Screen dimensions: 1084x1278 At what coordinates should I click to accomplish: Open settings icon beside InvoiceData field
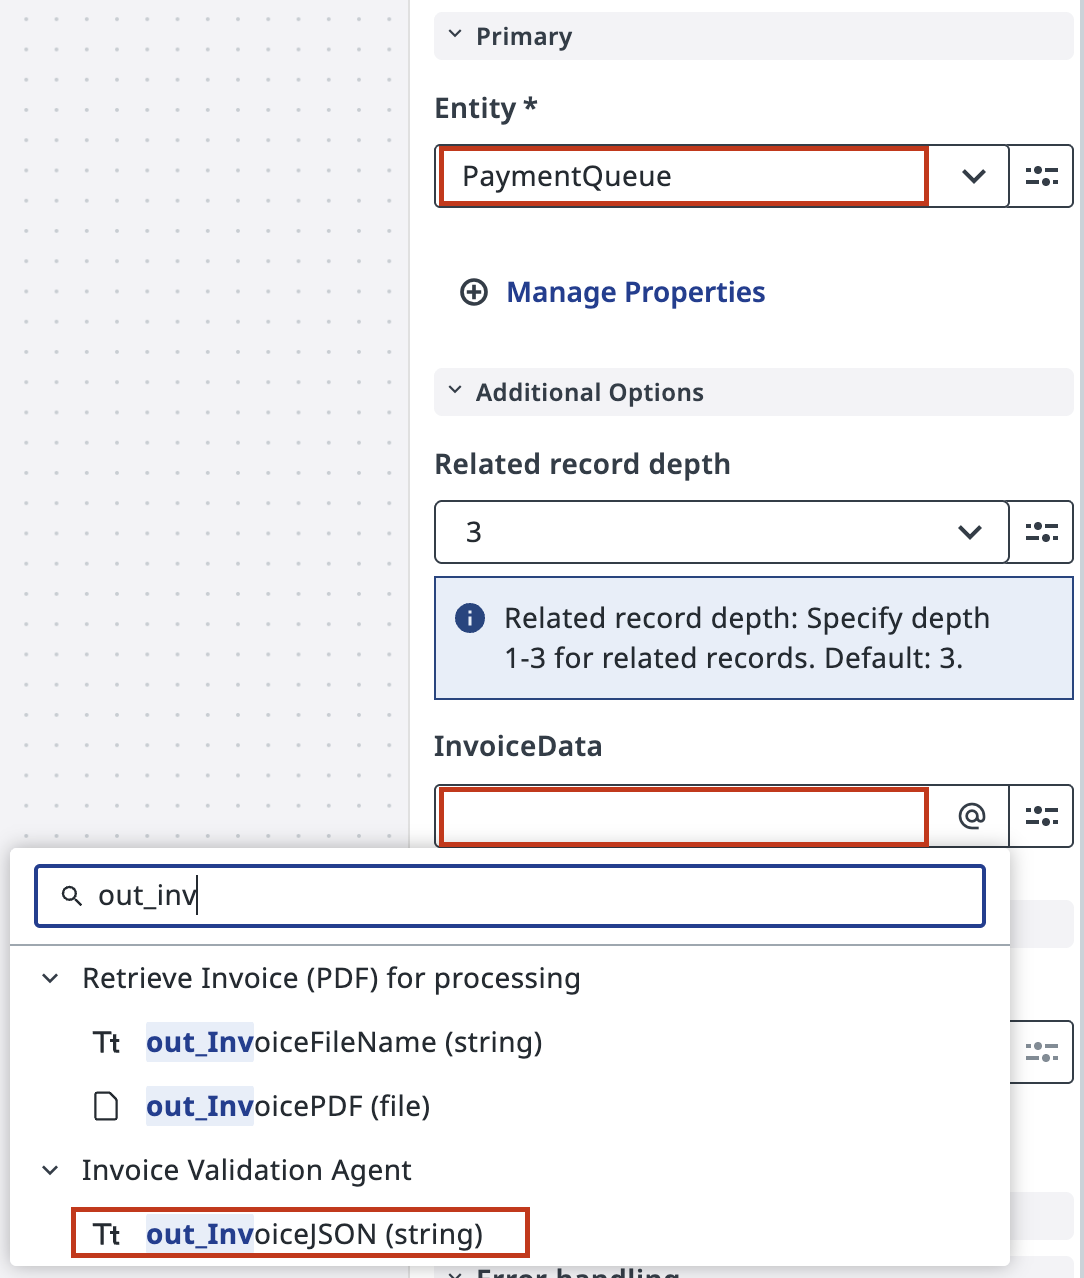tap(1041, 816)
